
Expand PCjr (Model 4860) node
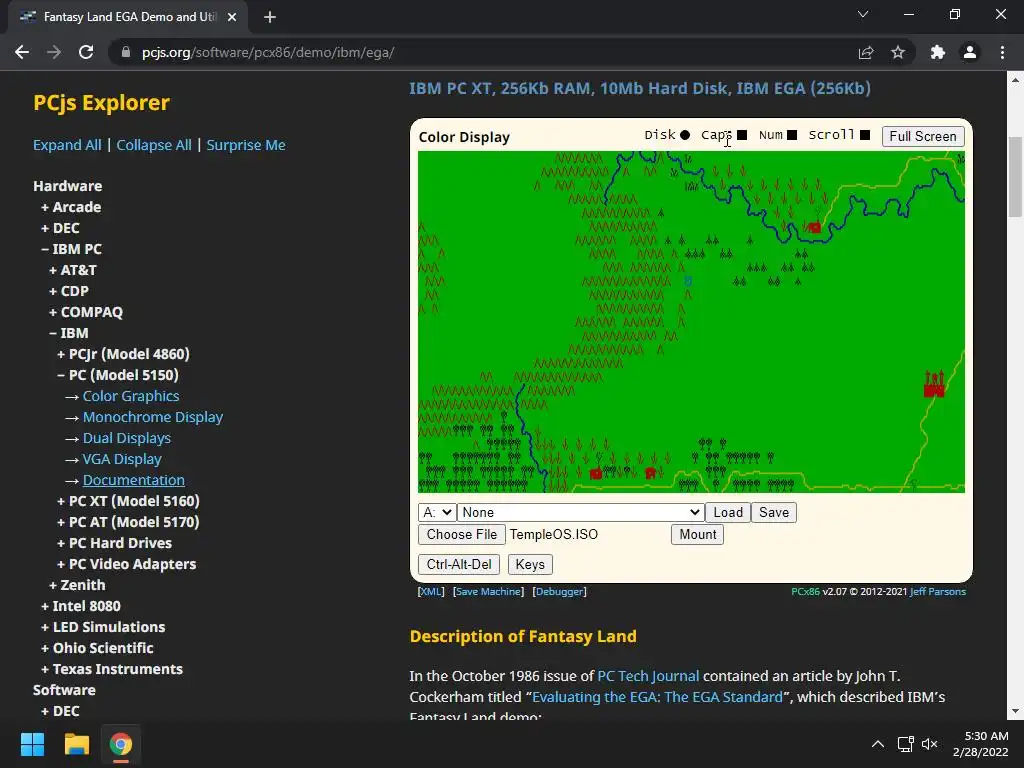pos(123,354)
